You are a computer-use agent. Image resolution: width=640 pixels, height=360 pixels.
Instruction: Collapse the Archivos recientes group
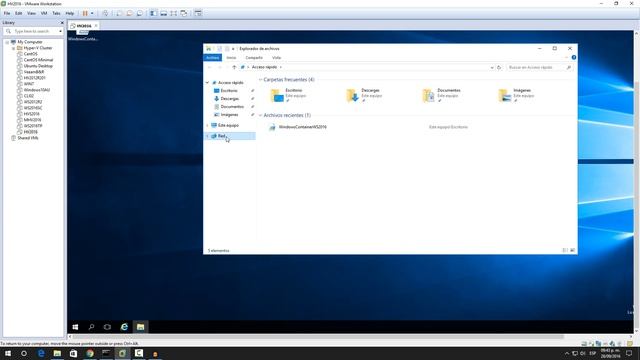click(260, 116)
